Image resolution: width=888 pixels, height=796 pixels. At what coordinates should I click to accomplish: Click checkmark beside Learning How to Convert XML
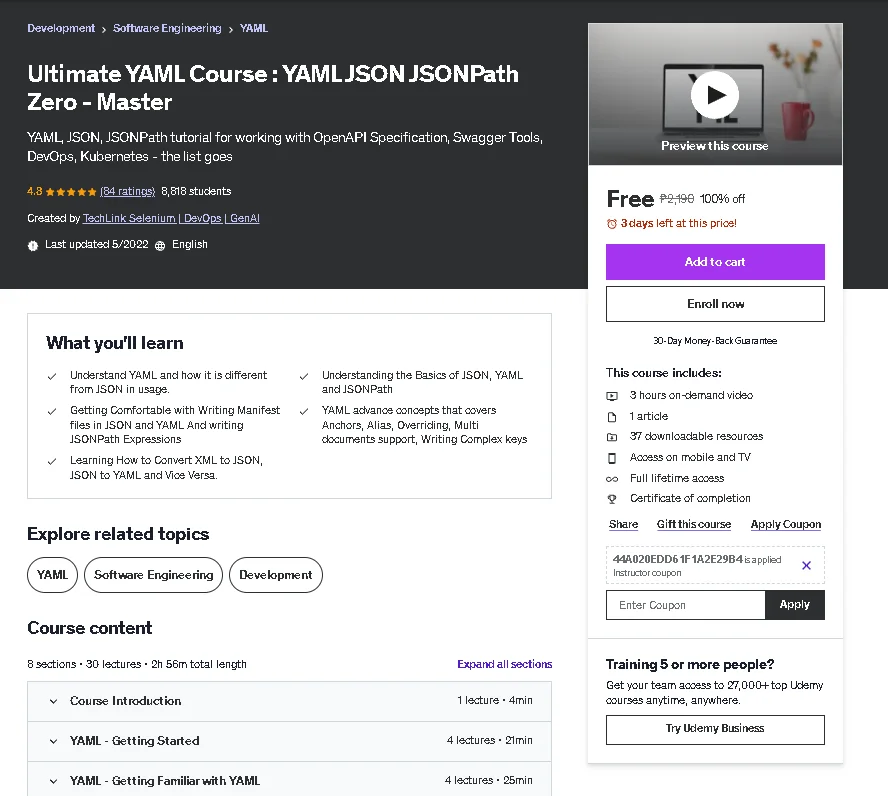(x=52, y=461)
